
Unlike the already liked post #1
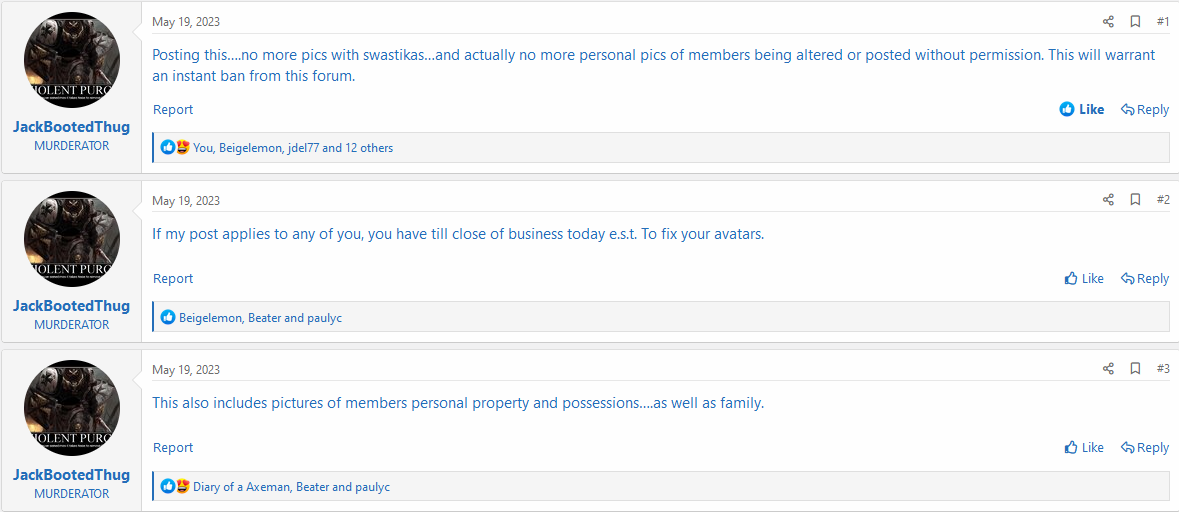click(1082, 110)
